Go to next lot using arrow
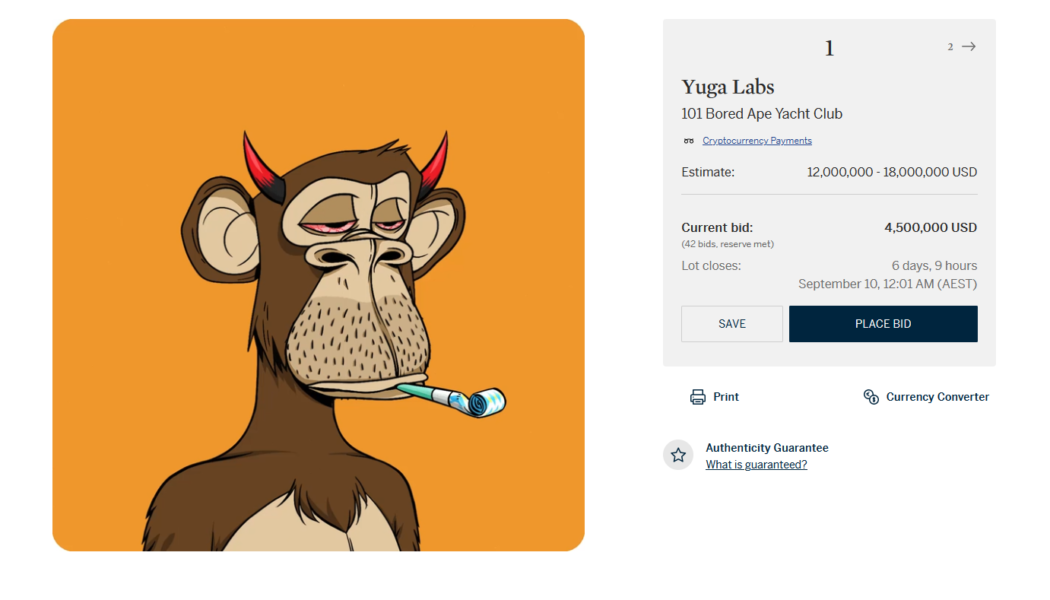The height and width of the screenshot is (600, 1050). pos(968,47)
